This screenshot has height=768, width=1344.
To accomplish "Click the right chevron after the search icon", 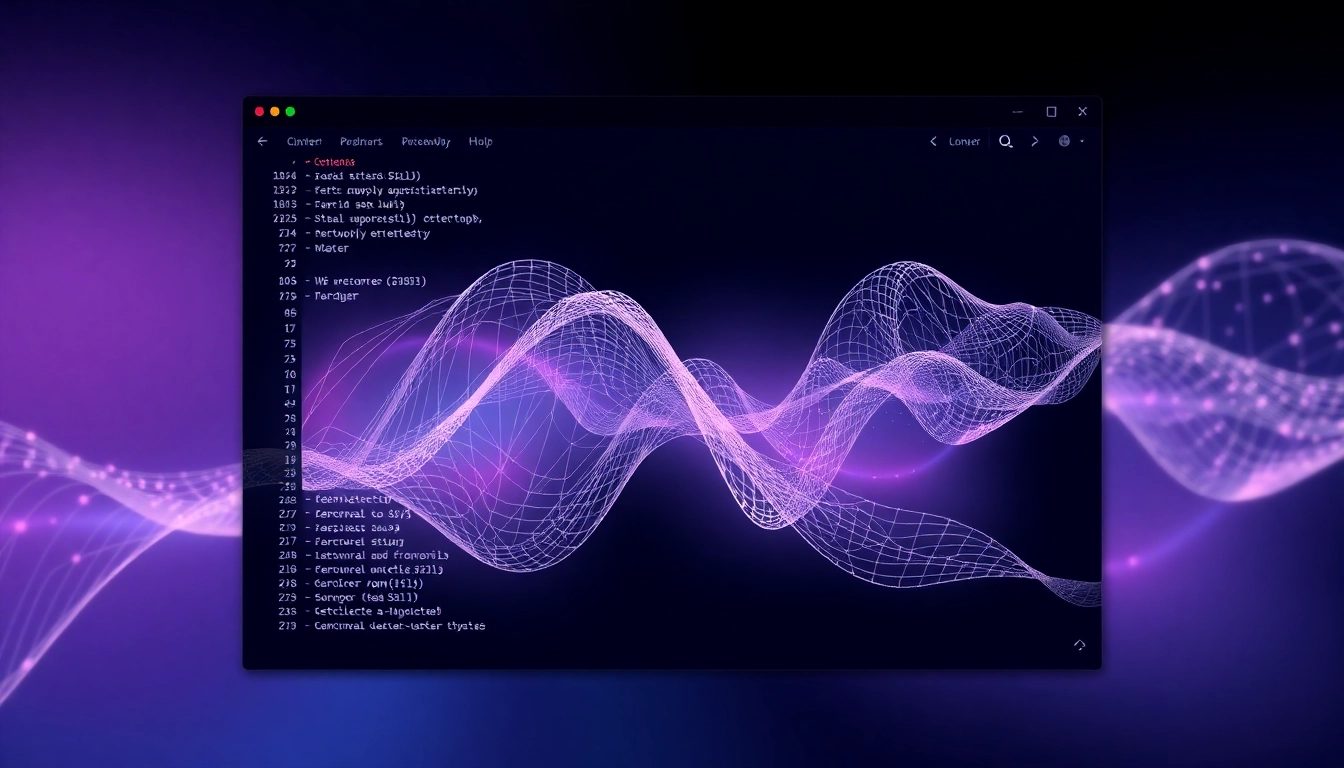I will coord(1035,142).
